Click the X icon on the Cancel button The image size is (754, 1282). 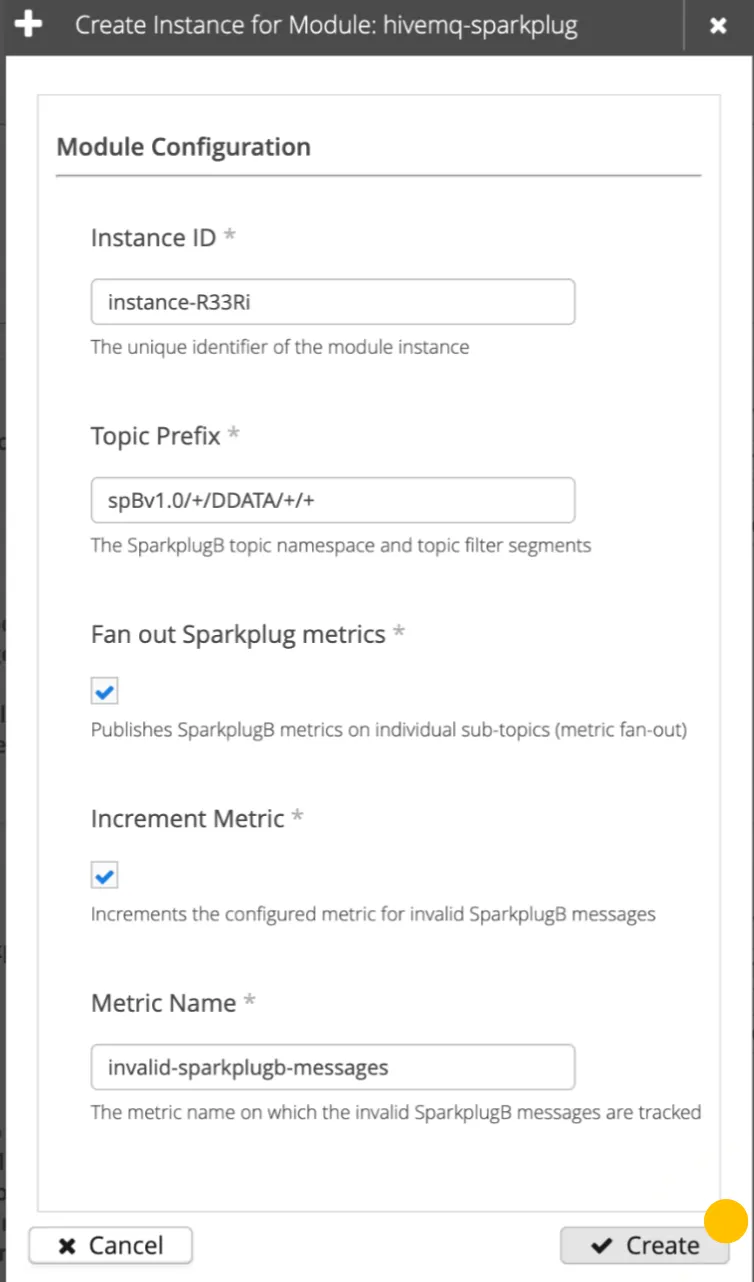pyautogui.click(x=68, y=1245)
